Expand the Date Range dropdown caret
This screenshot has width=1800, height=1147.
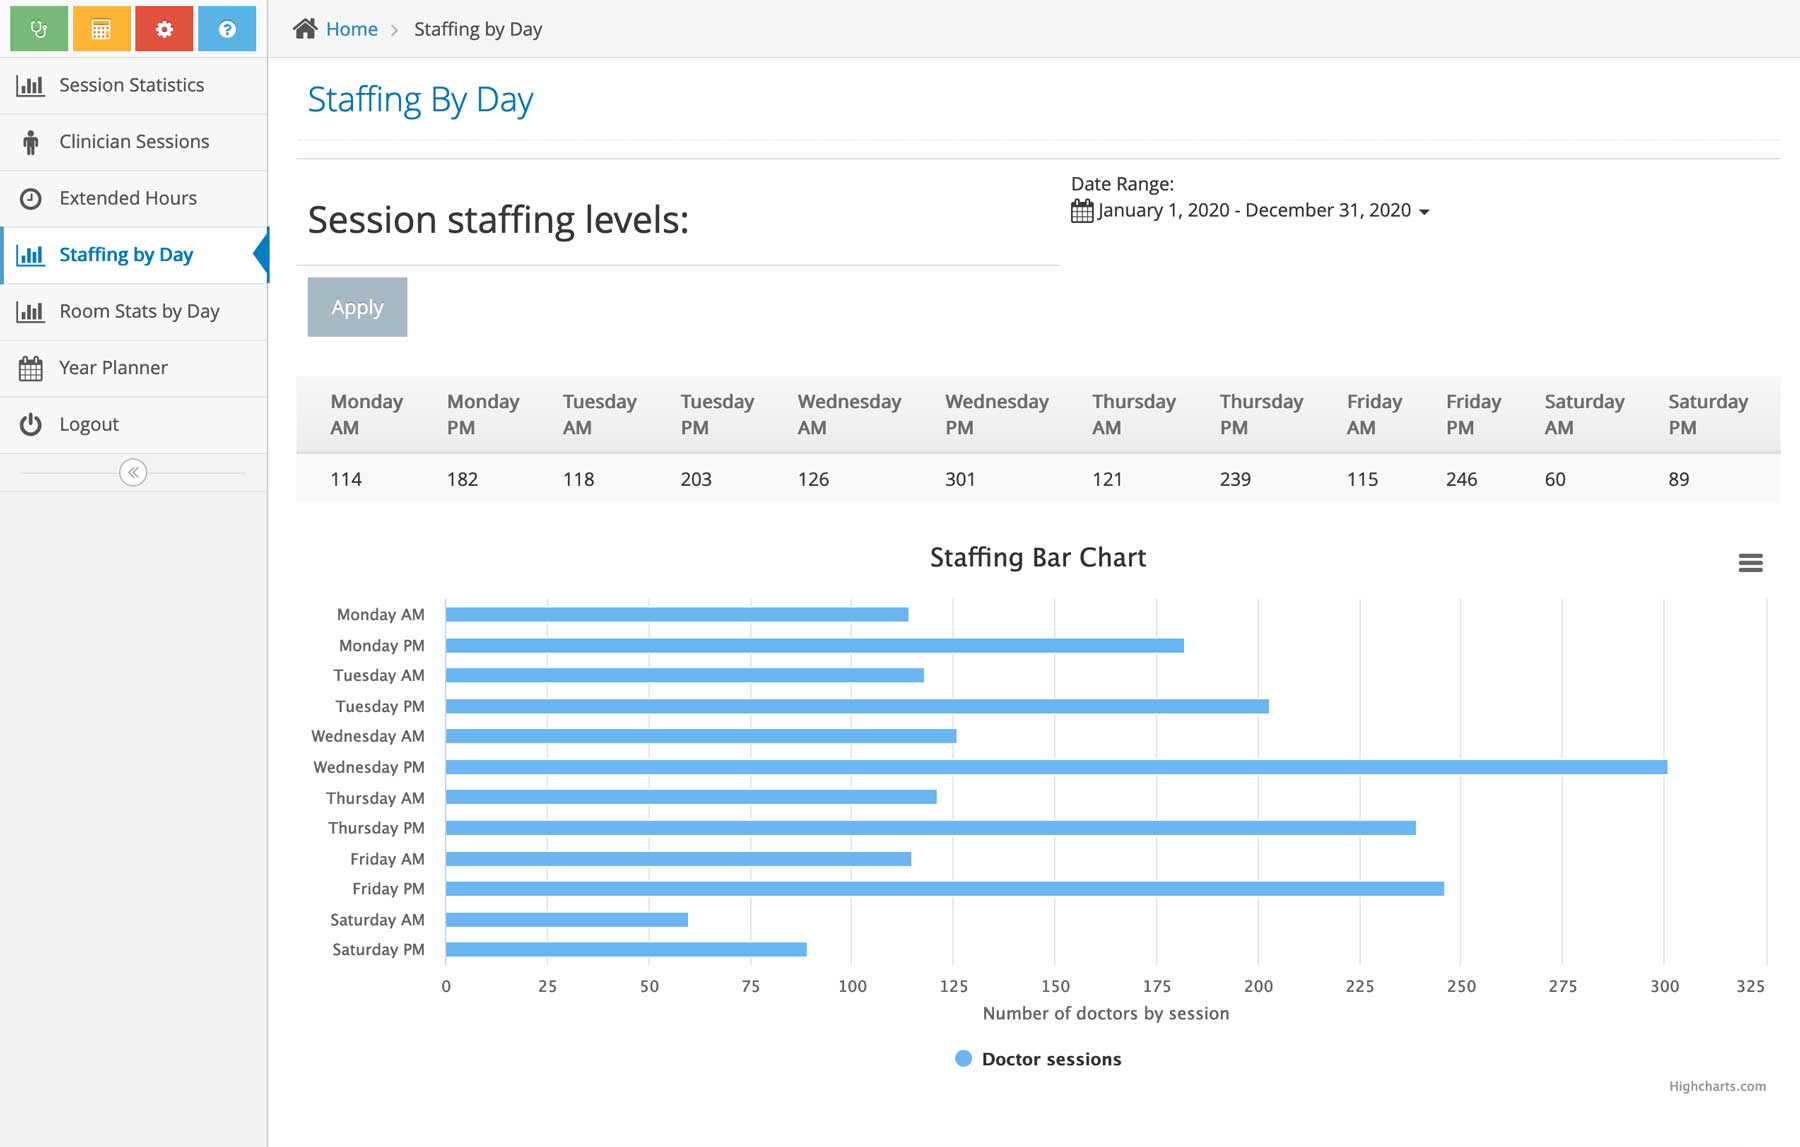(1424, 212)
